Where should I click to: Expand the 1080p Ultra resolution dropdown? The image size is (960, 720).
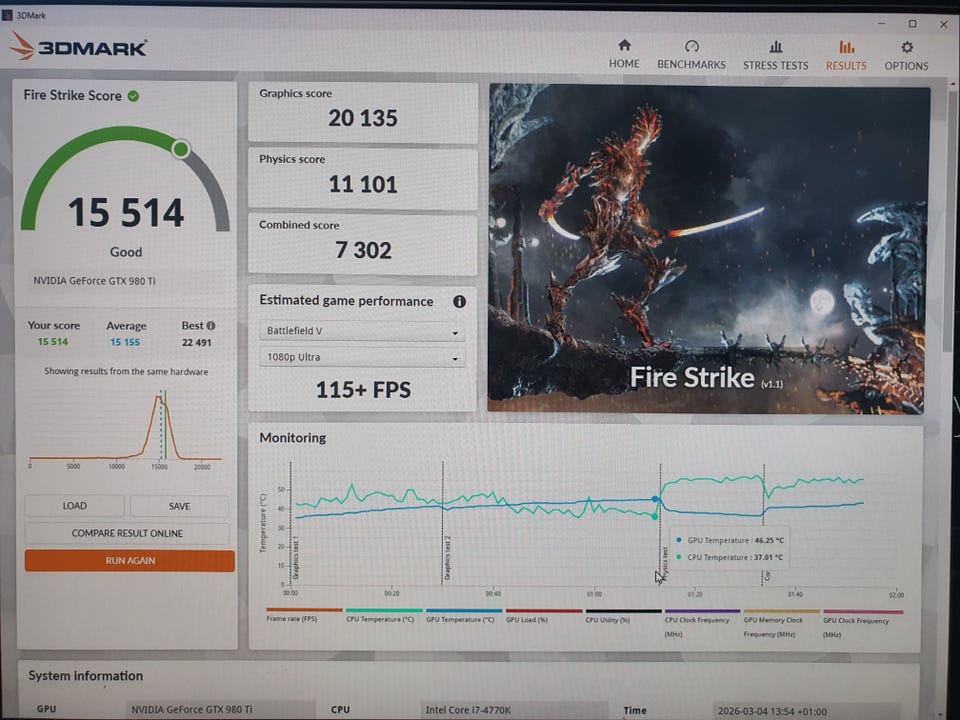coord(362,357)
